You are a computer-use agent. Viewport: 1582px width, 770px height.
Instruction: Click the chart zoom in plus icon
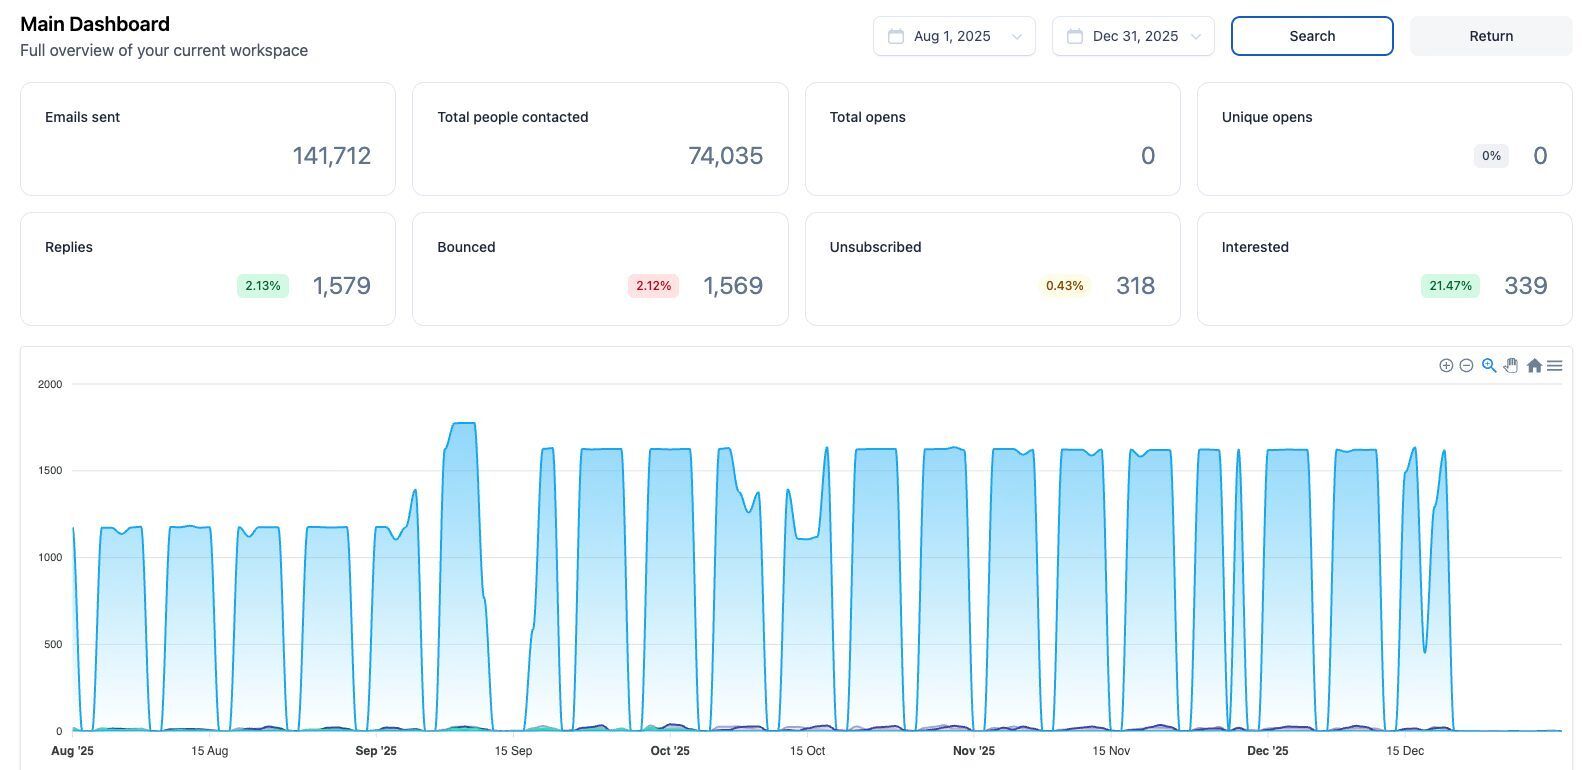pyautogui.click(x=1446, y=366)
